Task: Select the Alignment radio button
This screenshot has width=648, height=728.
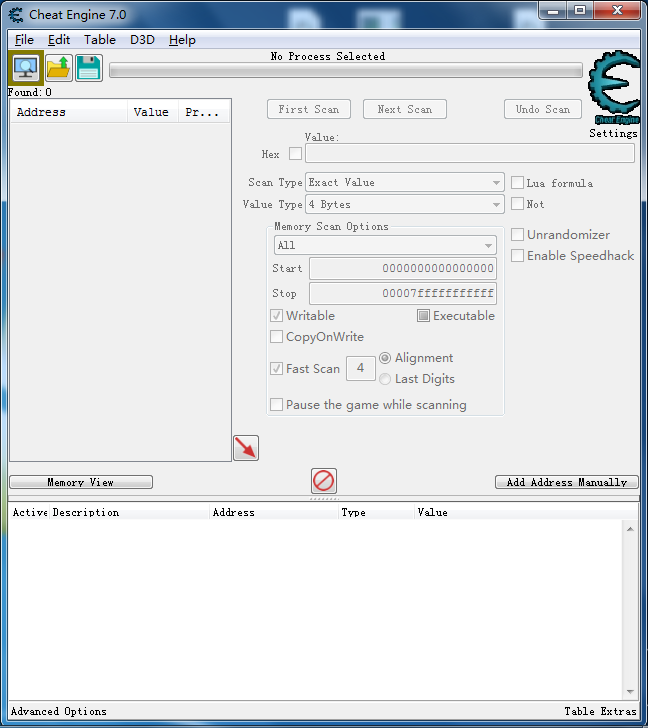Action: coord(385,358)
